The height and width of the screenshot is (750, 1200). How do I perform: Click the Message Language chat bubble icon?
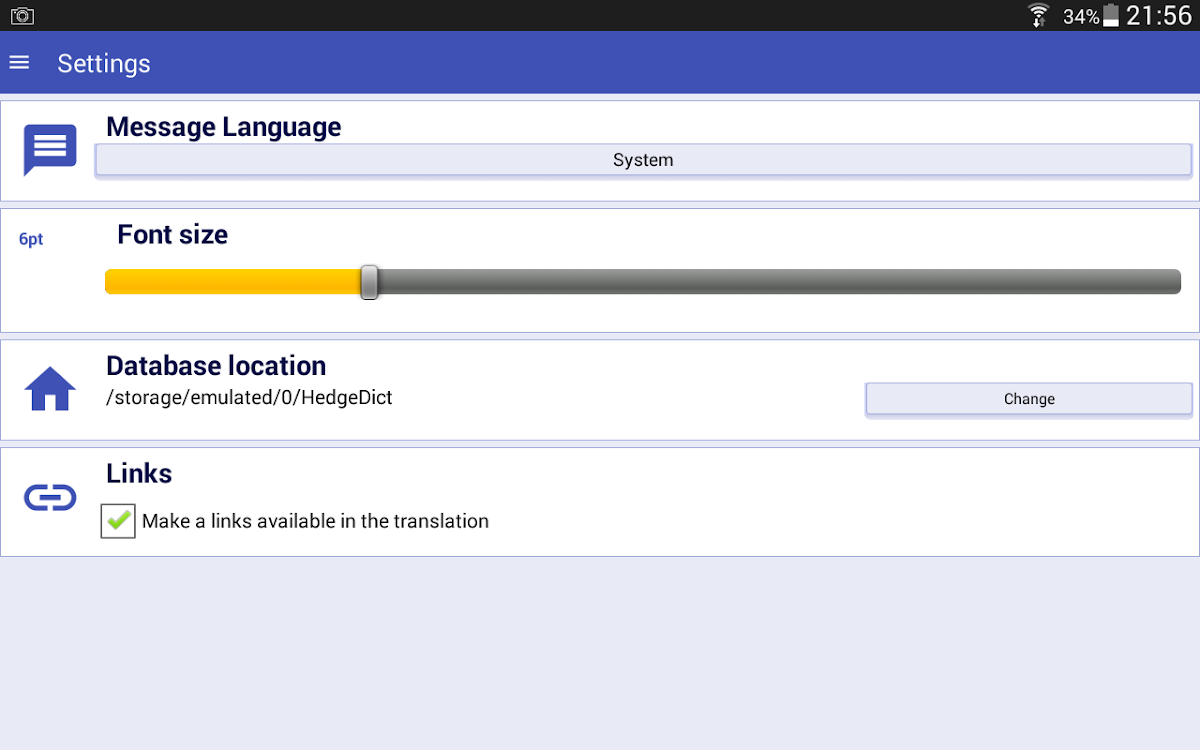pyautogui.click(x=50, y=149)
